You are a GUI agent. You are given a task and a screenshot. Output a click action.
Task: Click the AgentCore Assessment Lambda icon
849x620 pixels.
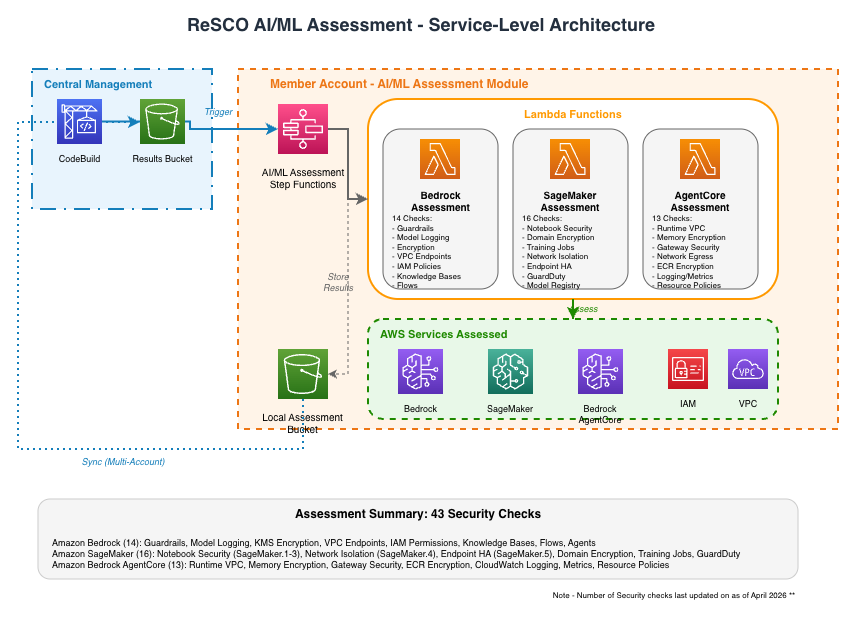(700, 159)
